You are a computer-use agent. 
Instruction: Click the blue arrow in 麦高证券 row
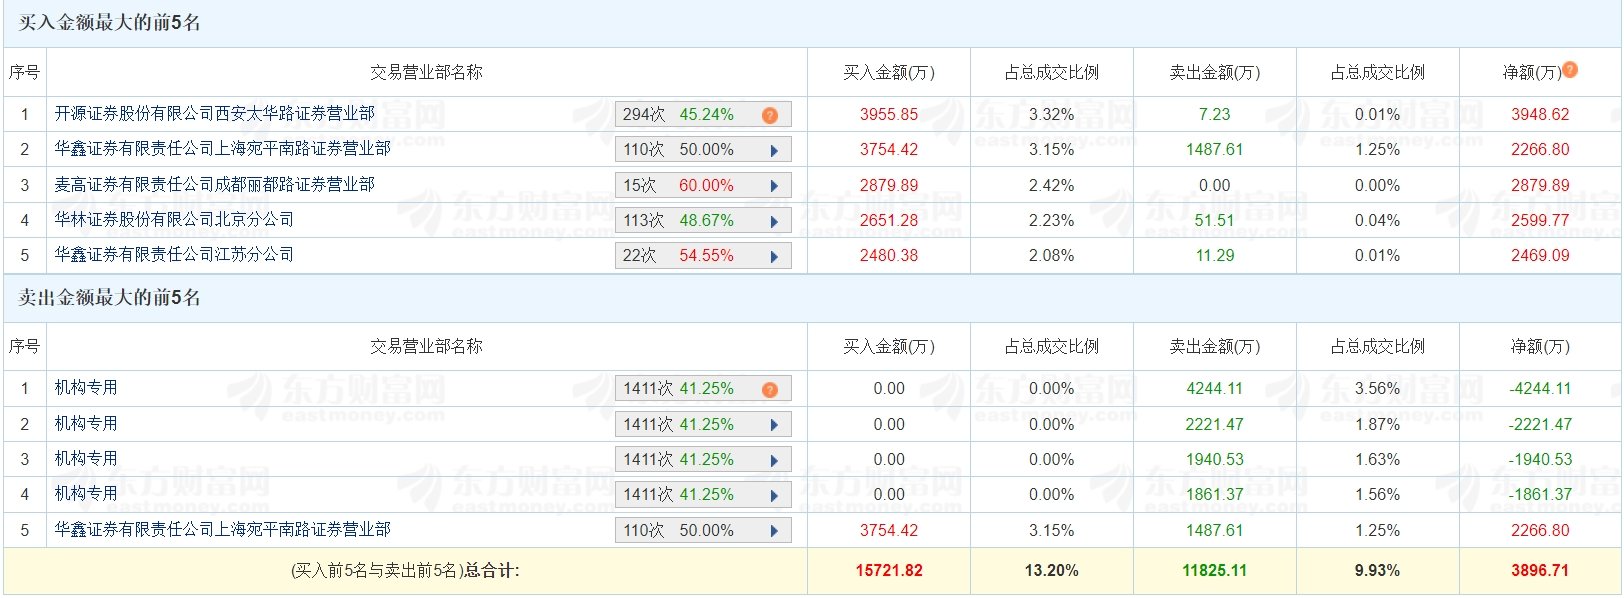[x=774, y=186]
